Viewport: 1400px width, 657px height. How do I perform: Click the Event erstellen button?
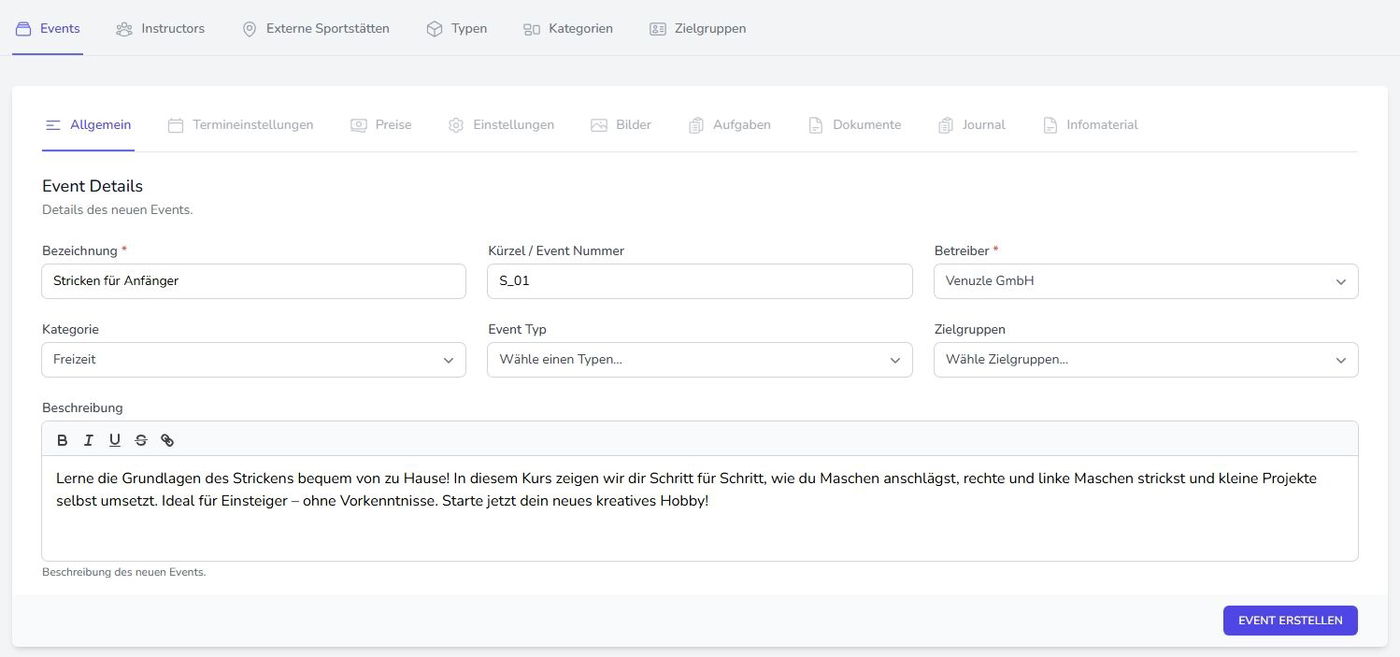(1289, 620)
